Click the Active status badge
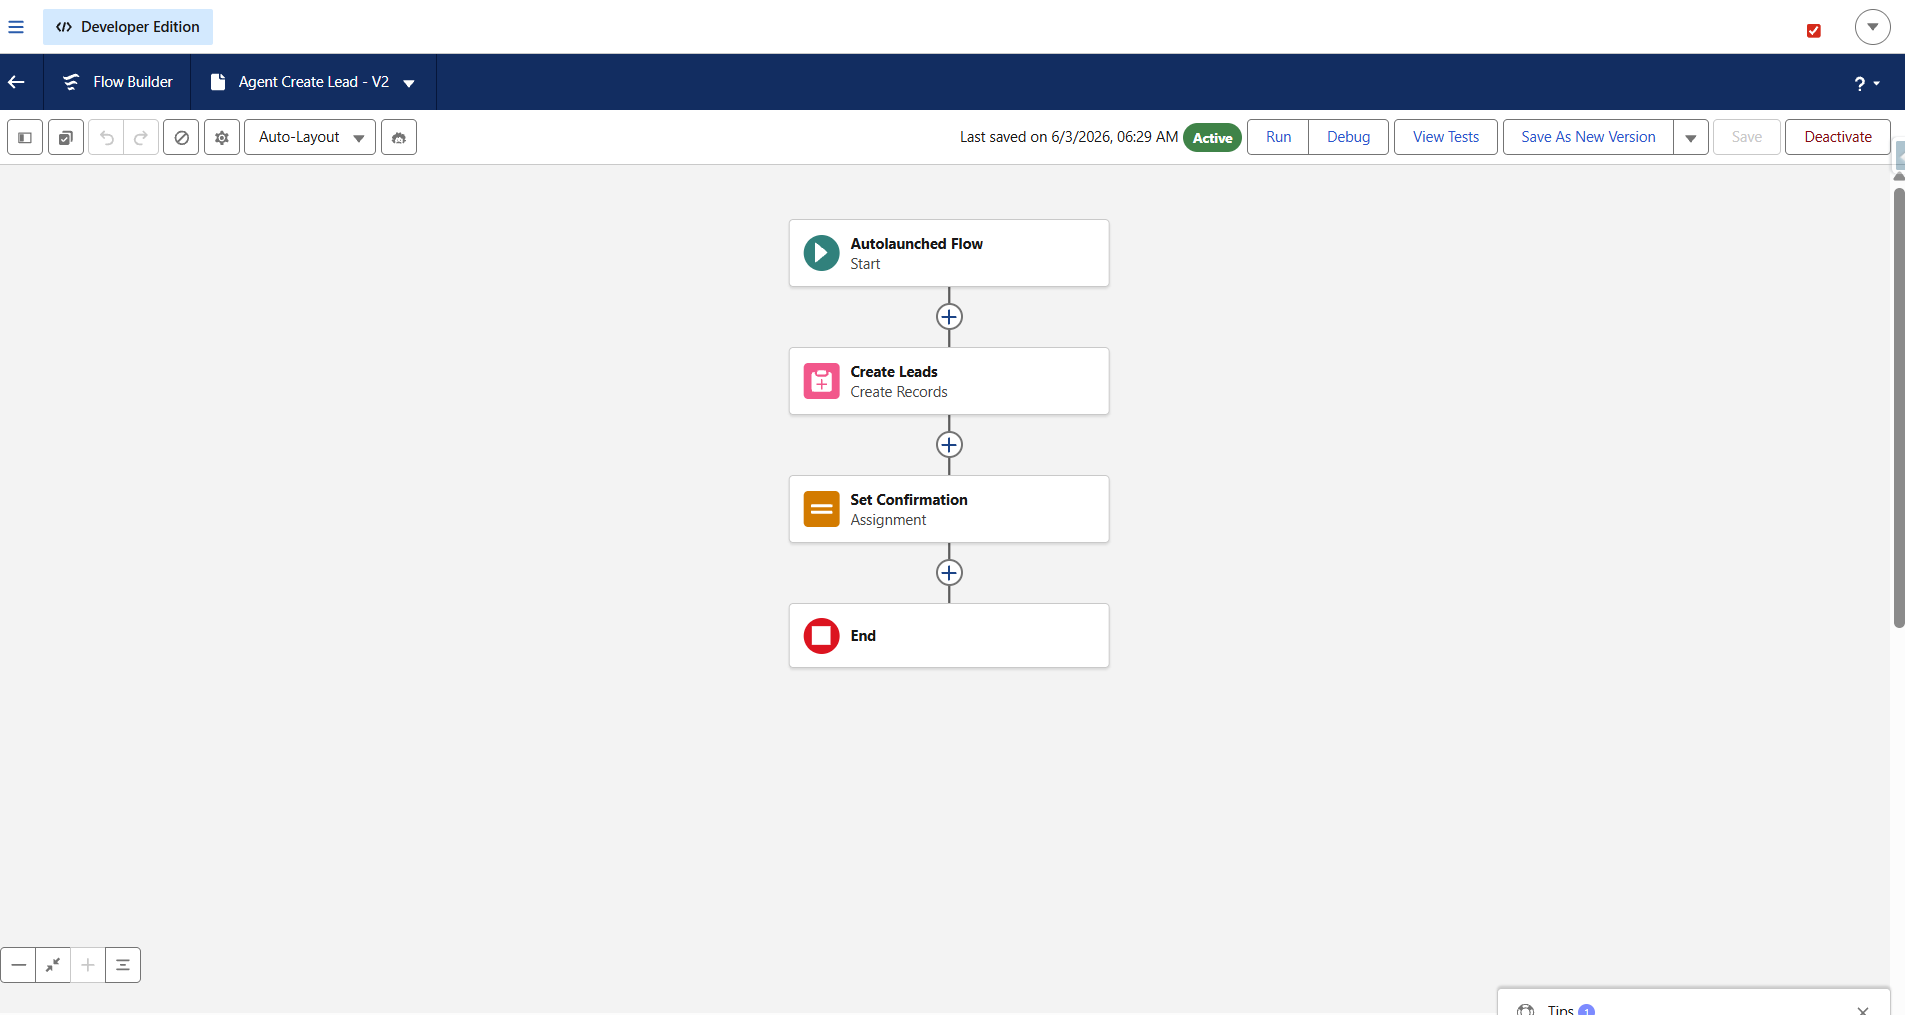Image resolution: width=1905 pixels, height=1015 pixels. [x=1212, y=138]
